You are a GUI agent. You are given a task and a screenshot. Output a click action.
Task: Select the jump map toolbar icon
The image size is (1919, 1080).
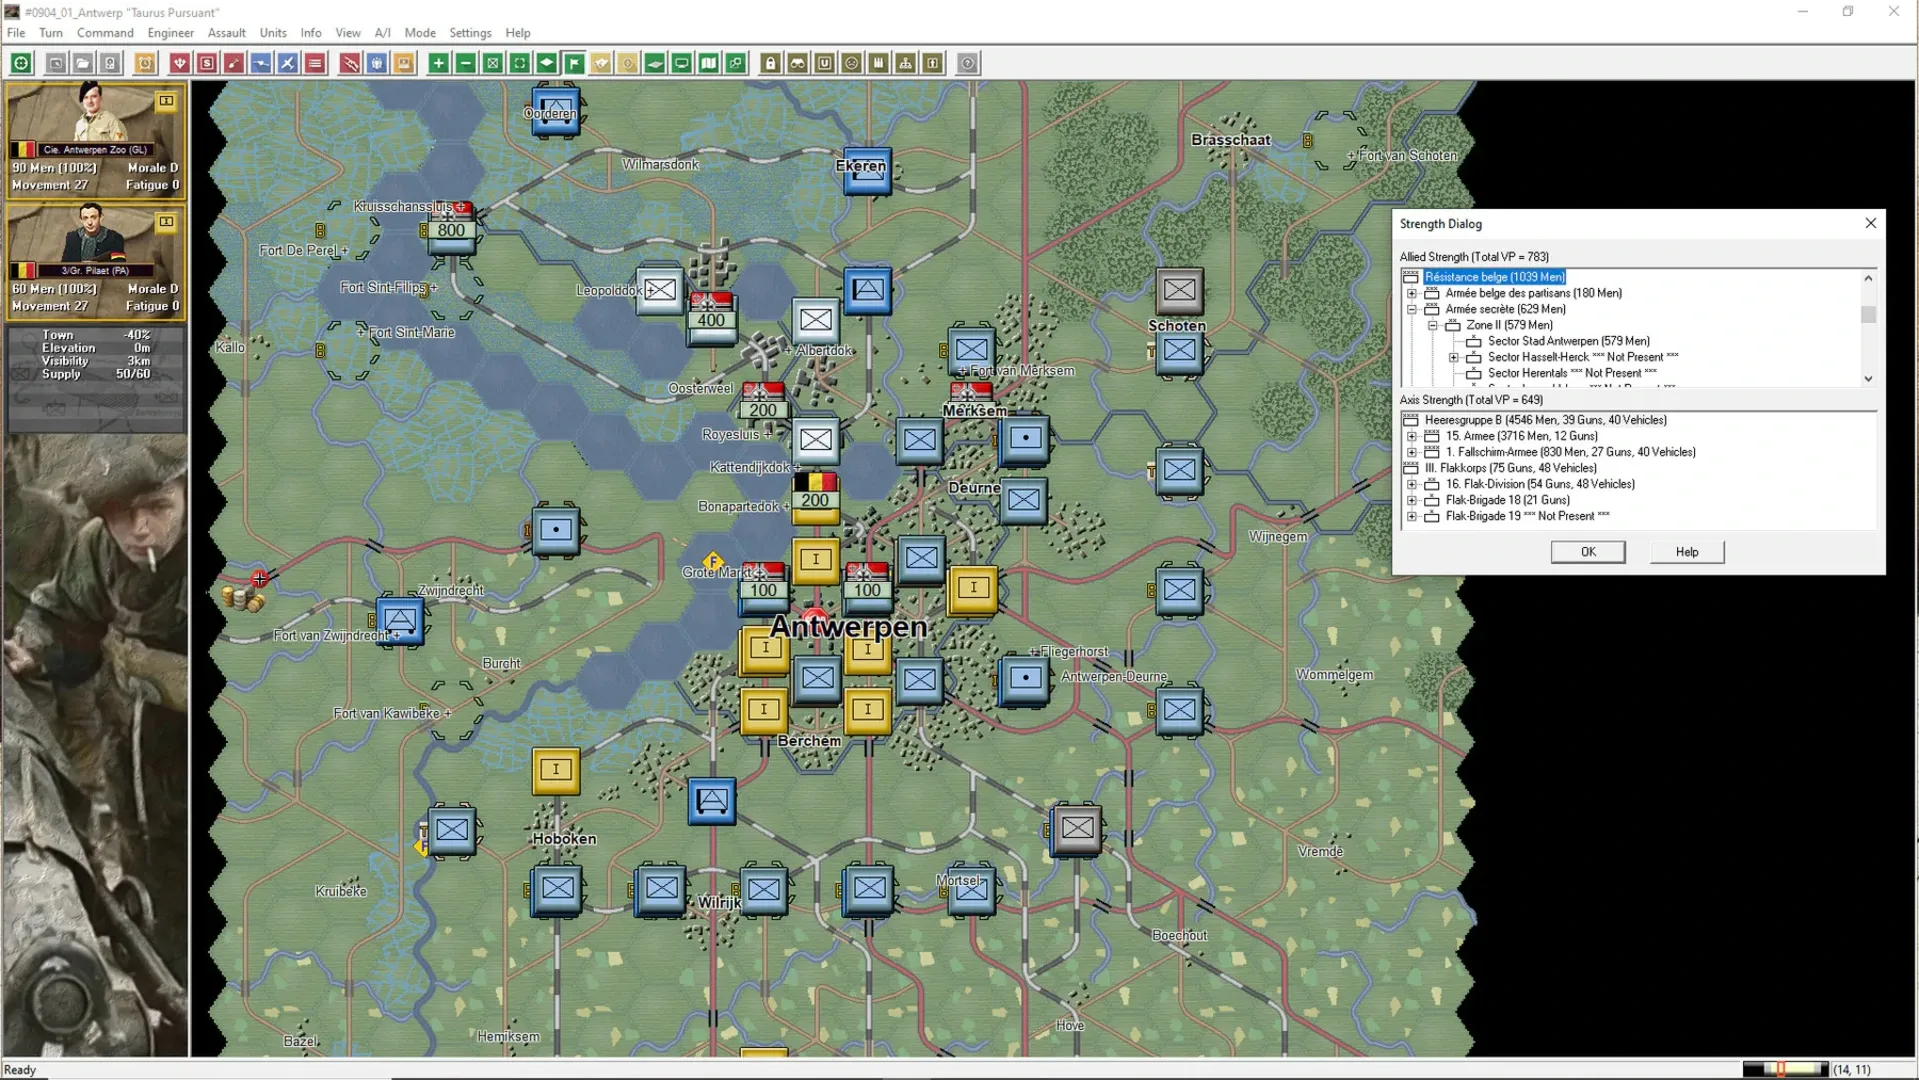[735, 63]
